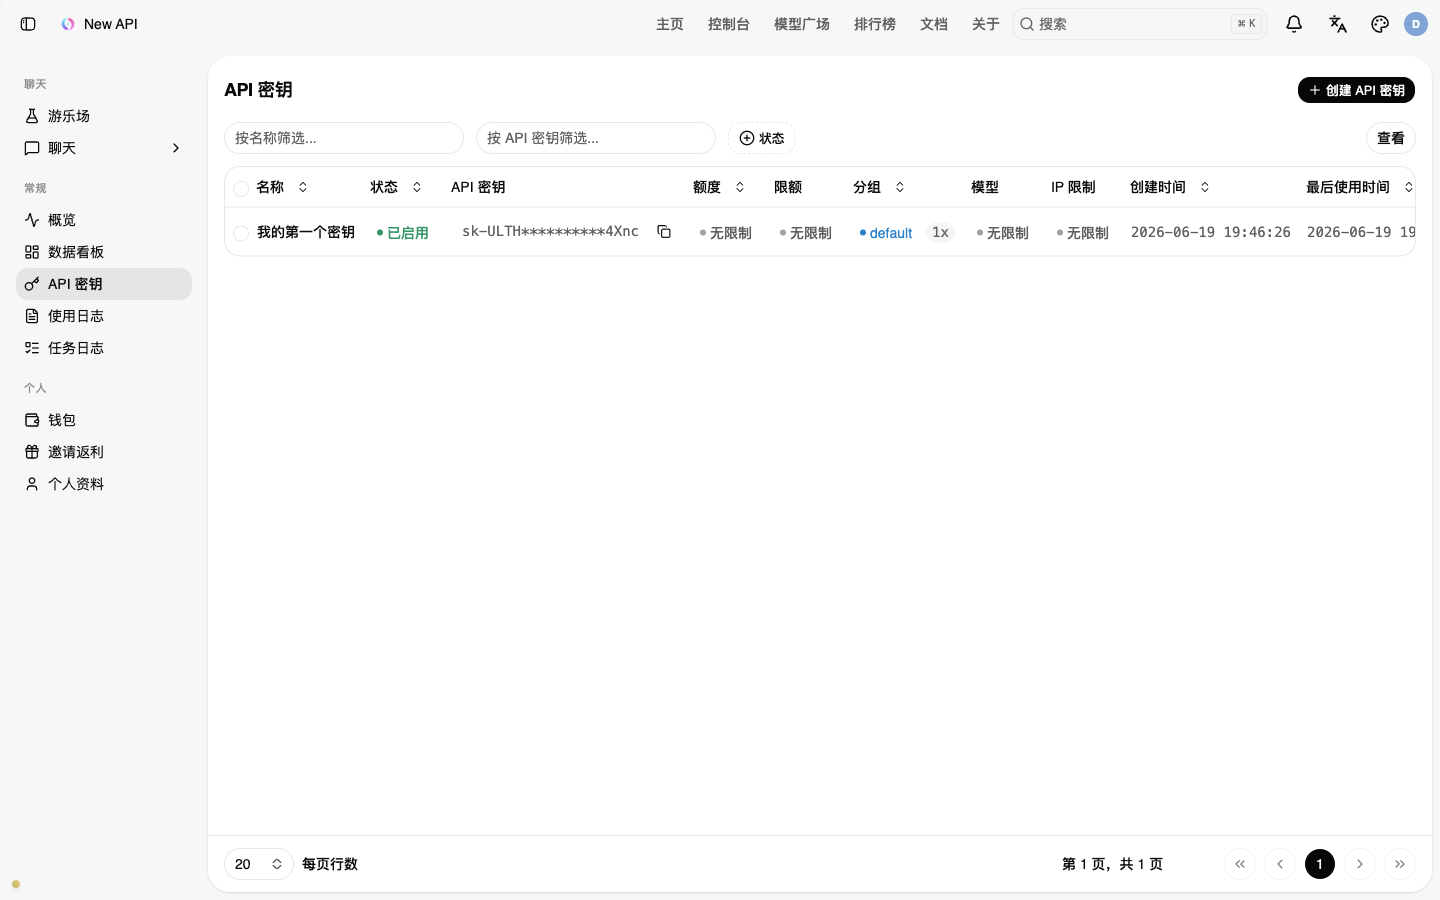Sort by the 名称 column

(282, 187)
